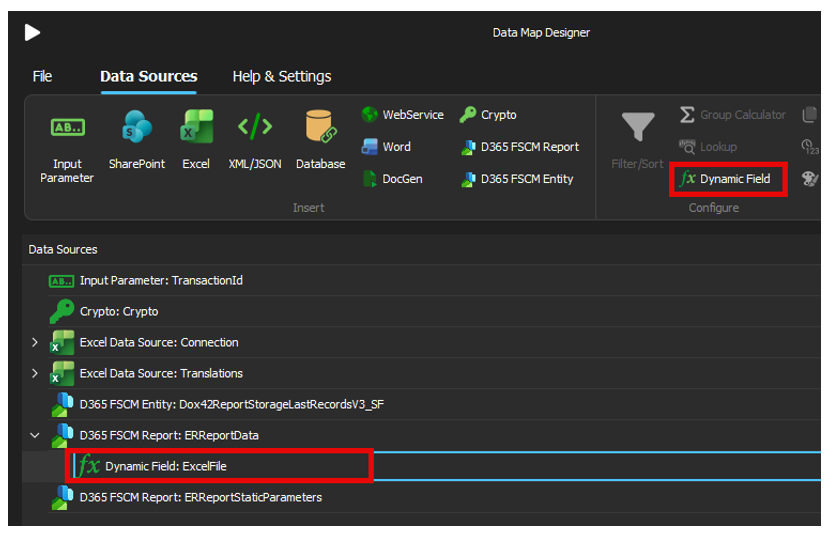Click D365 icon of ERReportStaticParameters row

[x=62, y=498]
